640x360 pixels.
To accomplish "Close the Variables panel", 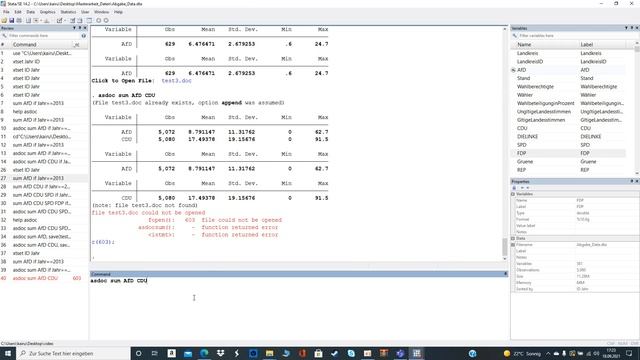I will click(637, 28).
